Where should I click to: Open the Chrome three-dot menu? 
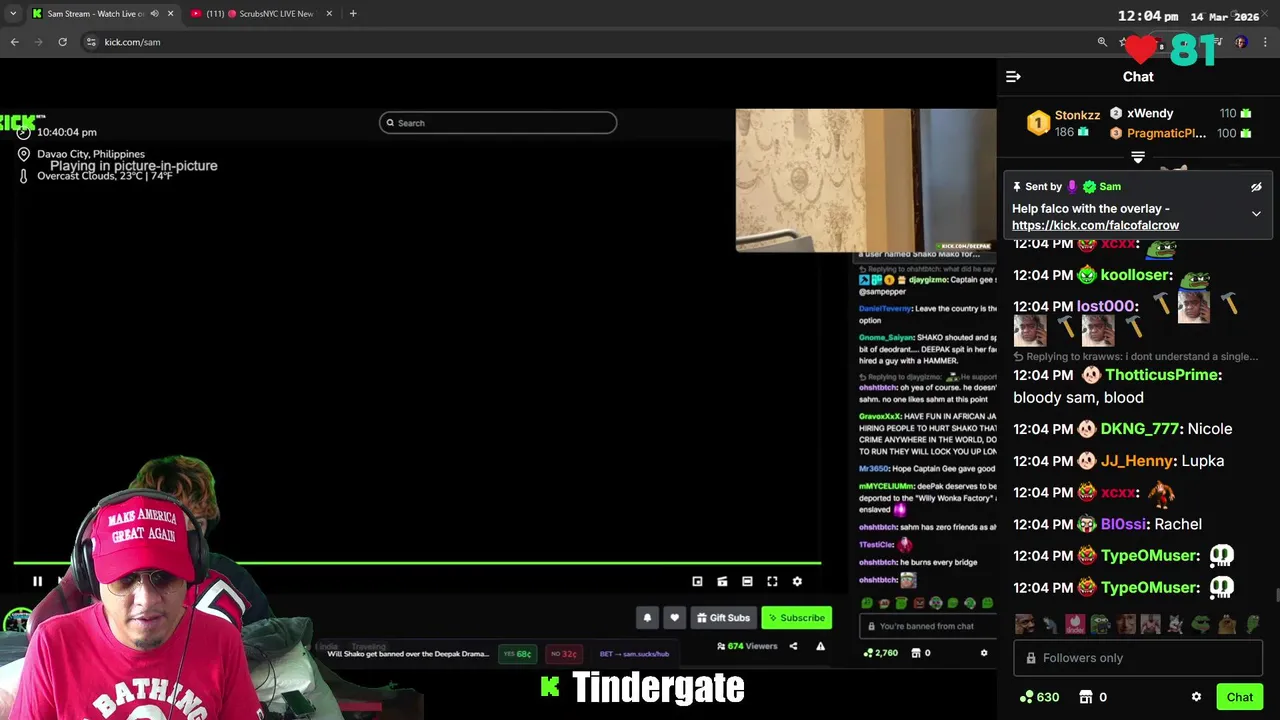point(1266,42)
